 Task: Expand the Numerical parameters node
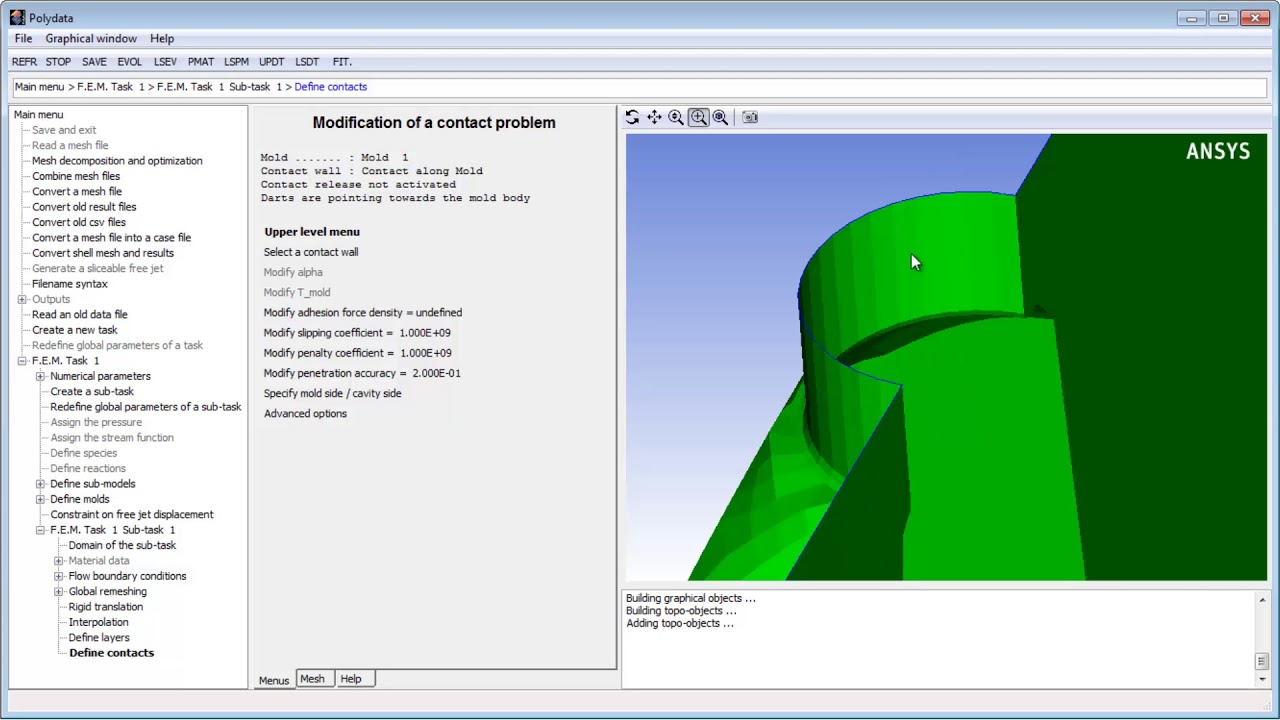[40, 376]
